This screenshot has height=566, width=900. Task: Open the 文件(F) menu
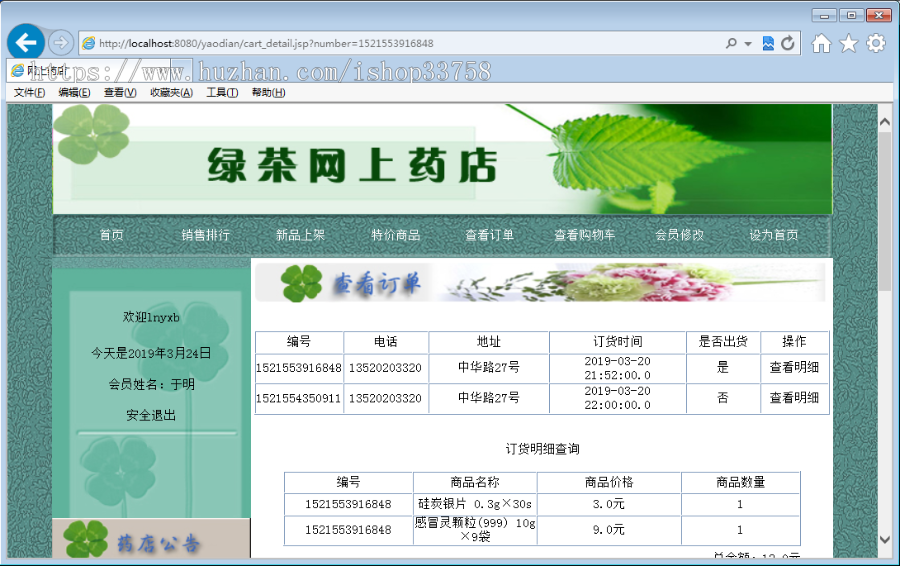[29, 92]
